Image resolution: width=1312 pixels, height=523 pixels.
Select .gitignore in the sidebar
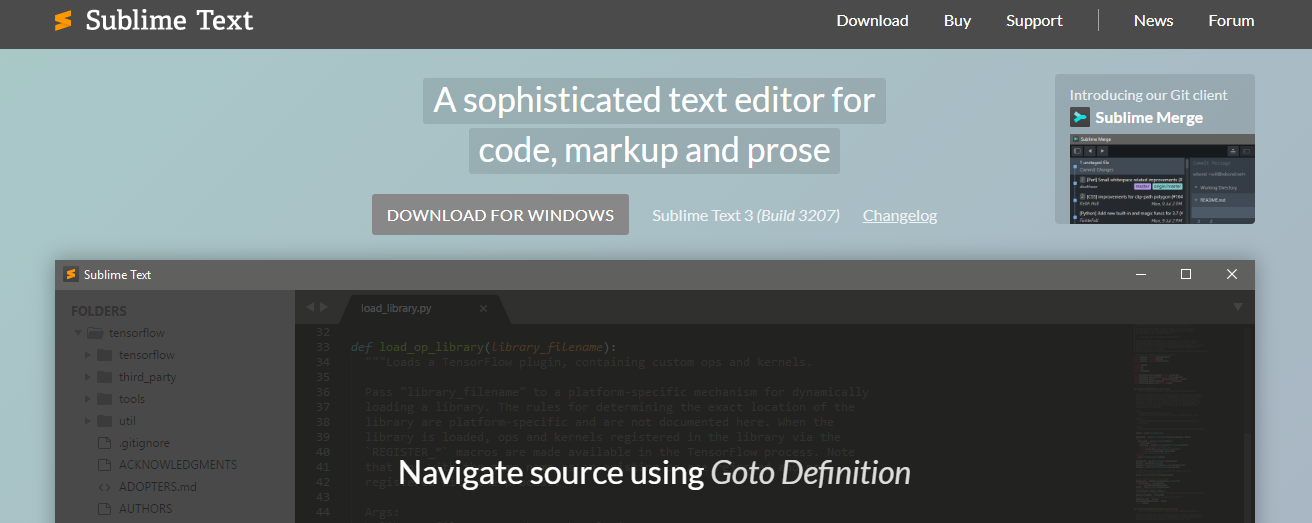144,443
